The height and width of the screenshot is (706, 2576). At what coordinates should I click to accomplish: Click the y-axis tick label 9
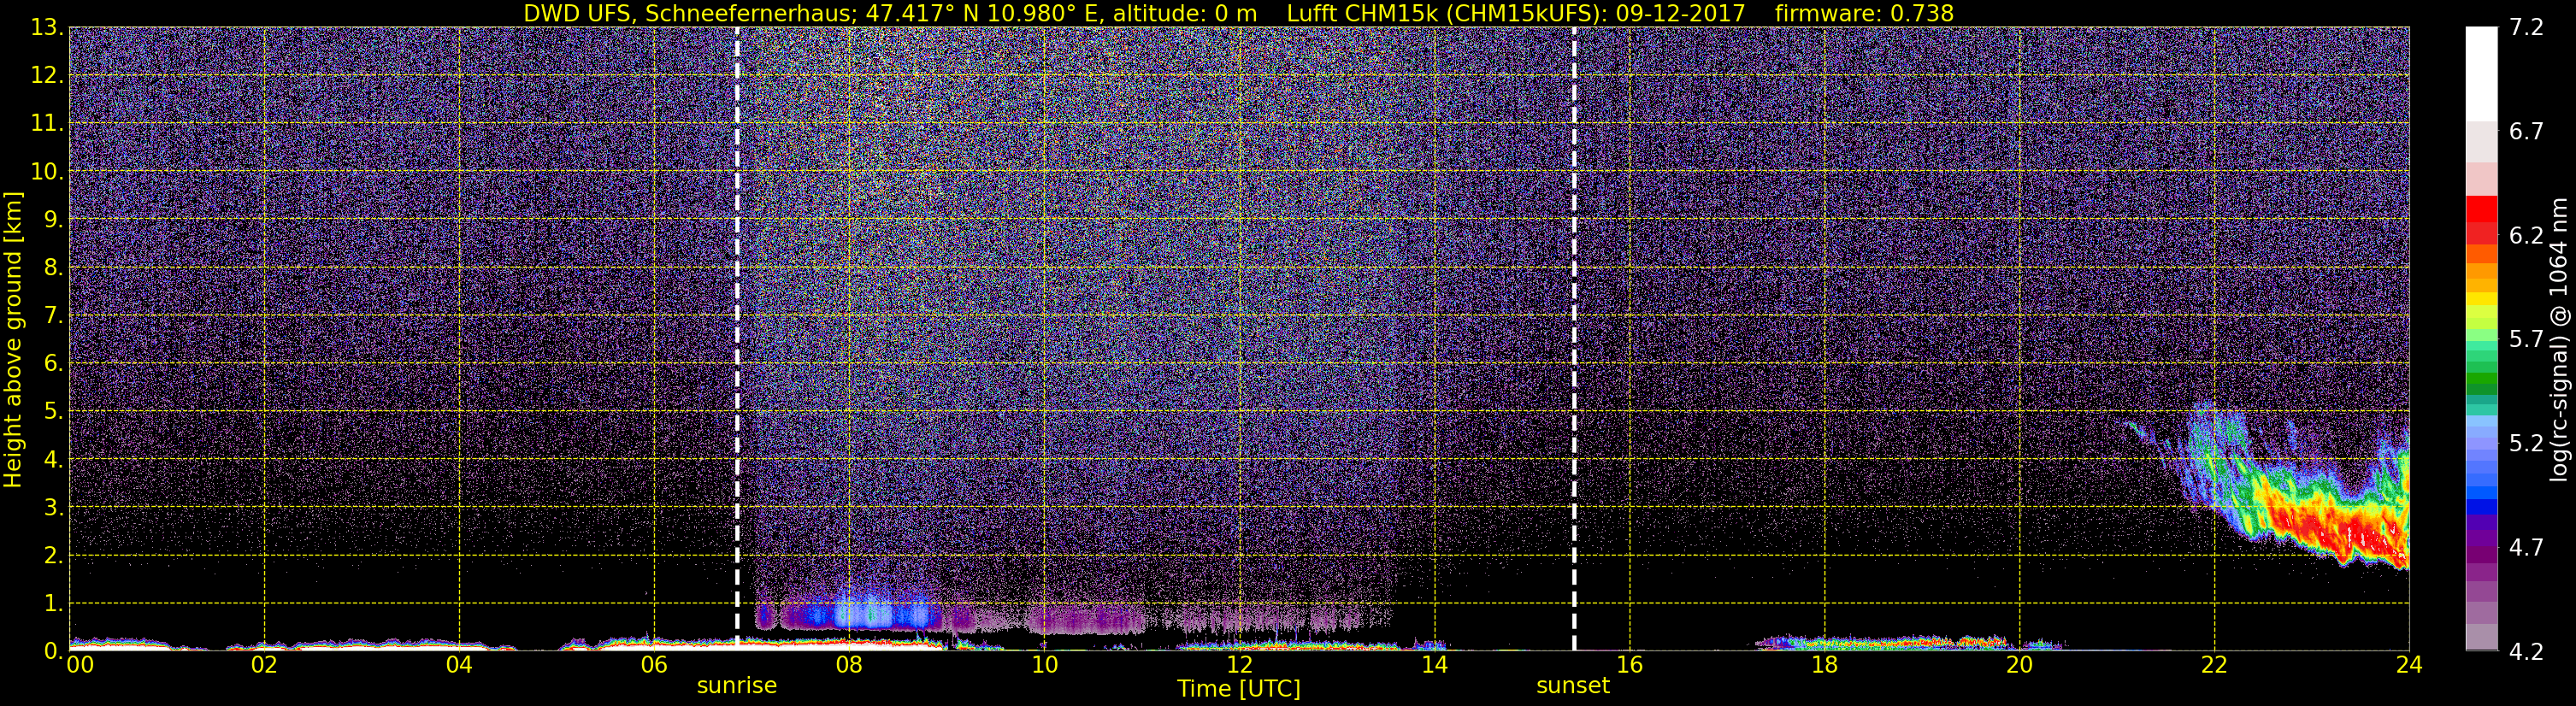tap(53, 220)
